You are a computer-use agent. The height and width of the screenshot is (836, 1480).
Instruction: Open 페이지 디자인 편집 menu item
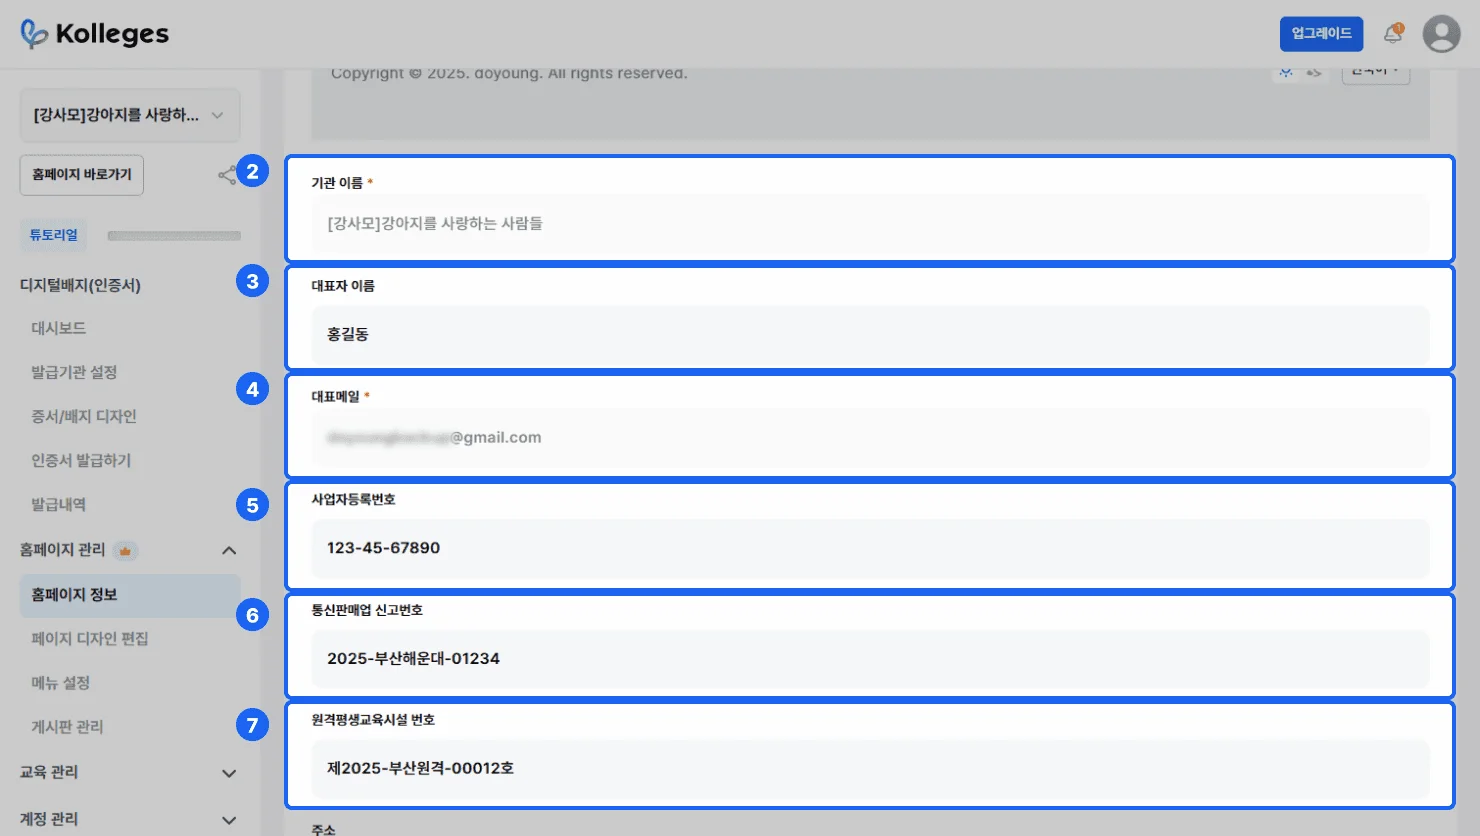tap(90, 639)
